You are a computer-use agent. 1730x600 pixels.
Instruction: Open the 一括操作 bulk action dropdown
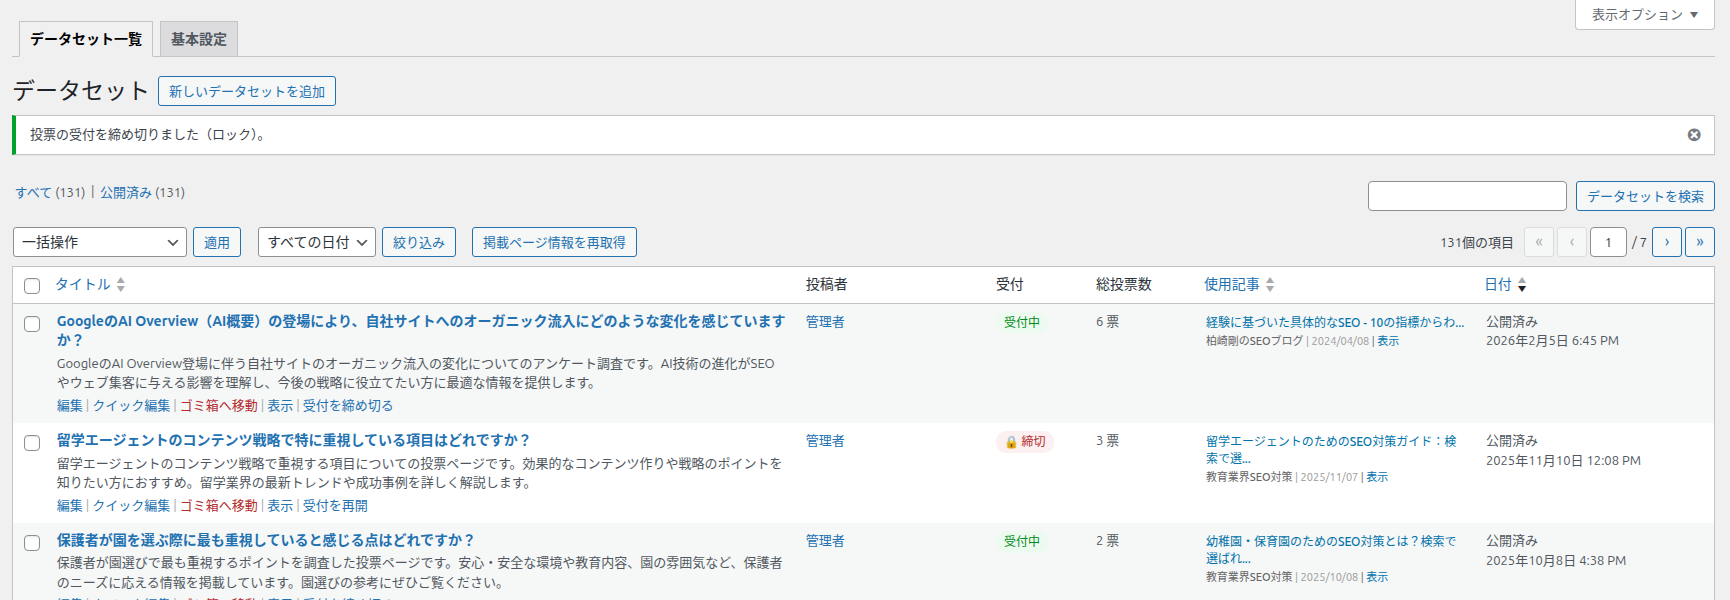coord(100,242)
